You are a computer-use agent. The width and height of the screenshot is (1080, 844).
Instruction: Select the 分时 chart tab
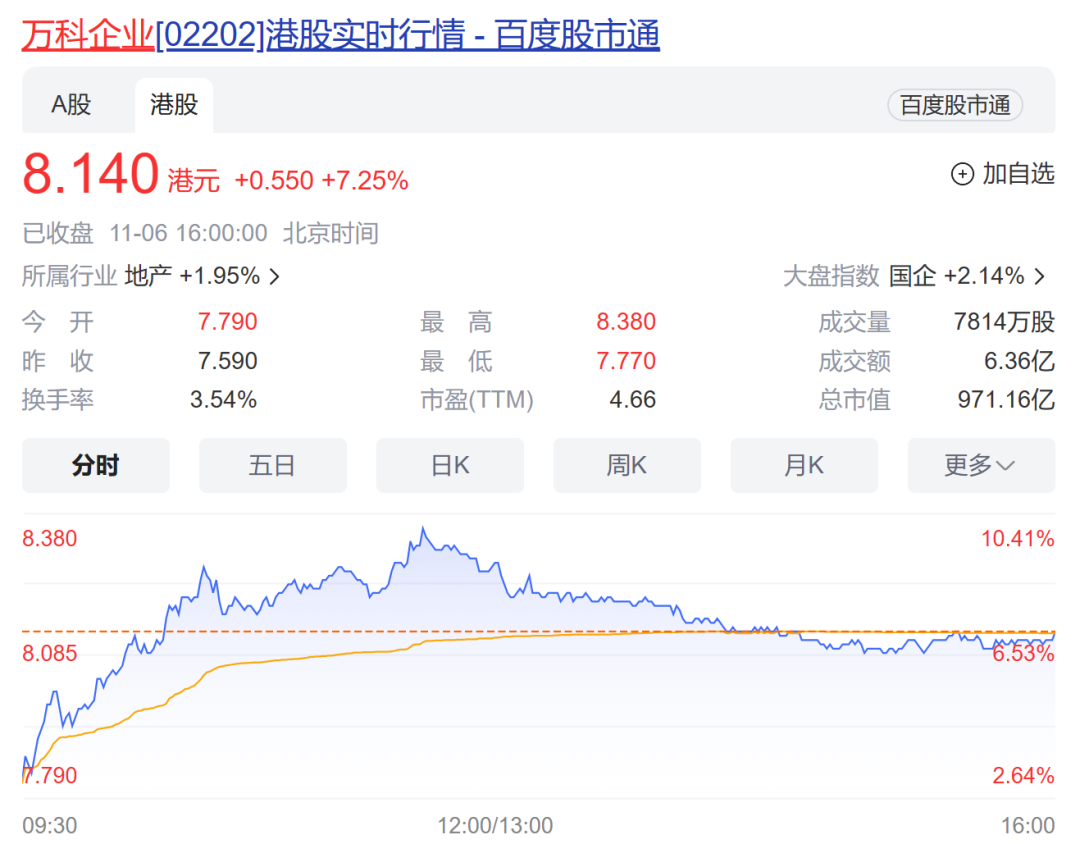pos(96,466)
